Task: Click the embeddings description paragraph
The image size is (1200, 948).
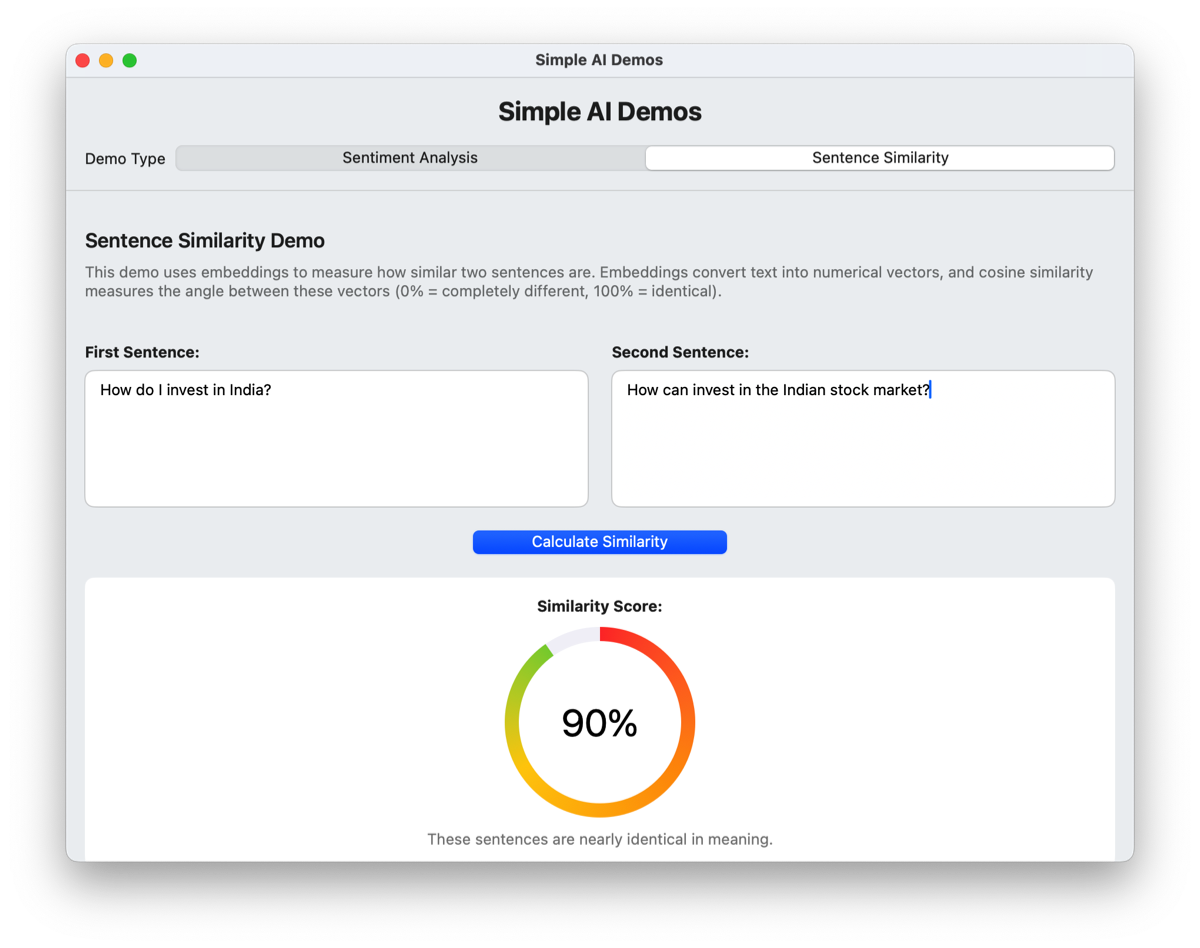Action: 588,282
